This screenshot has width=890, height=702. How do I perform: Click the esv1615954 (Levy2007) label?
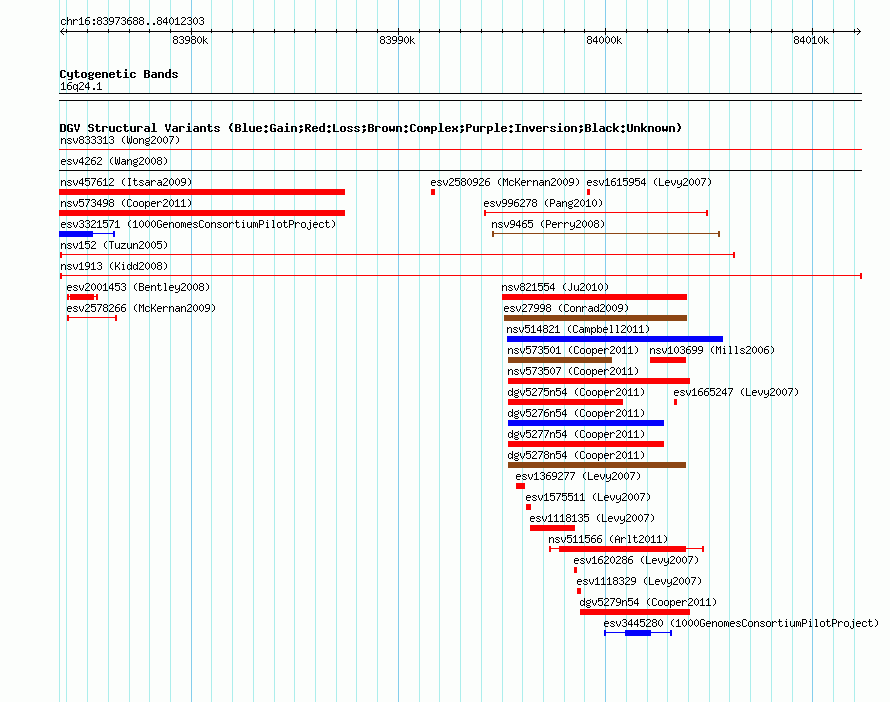point(649,182)
